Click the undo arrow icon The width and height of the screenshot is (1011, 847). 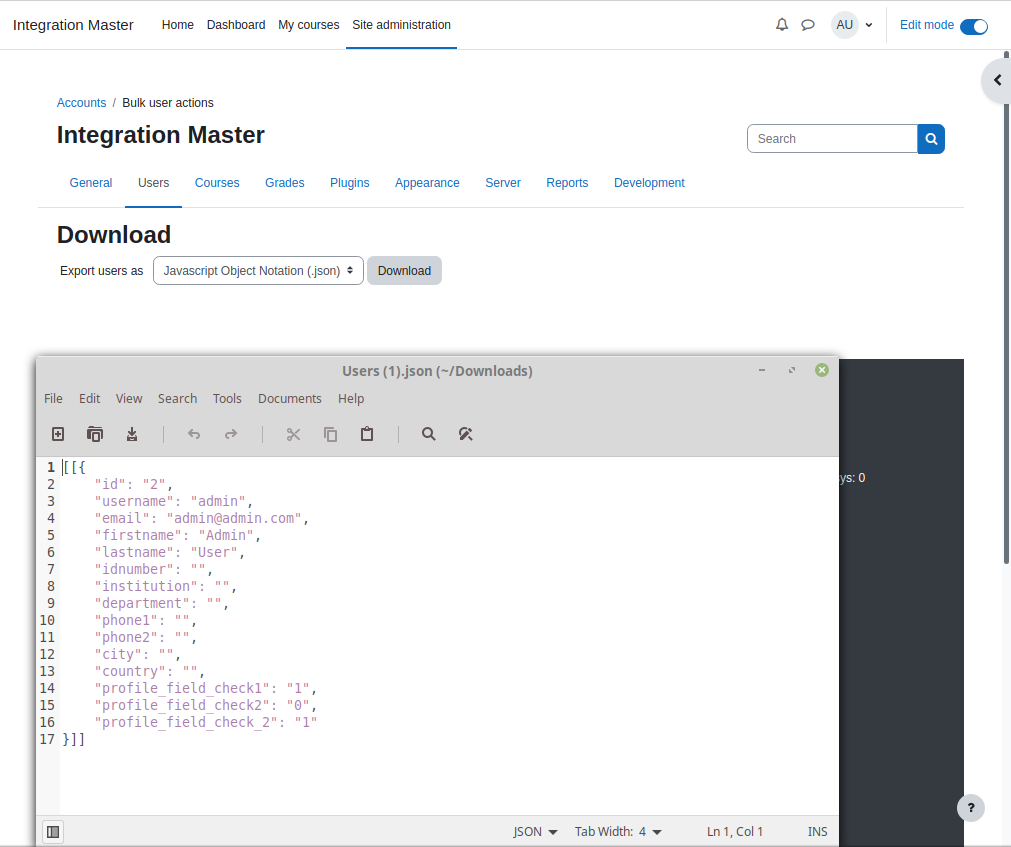click(x=194, y=434)
